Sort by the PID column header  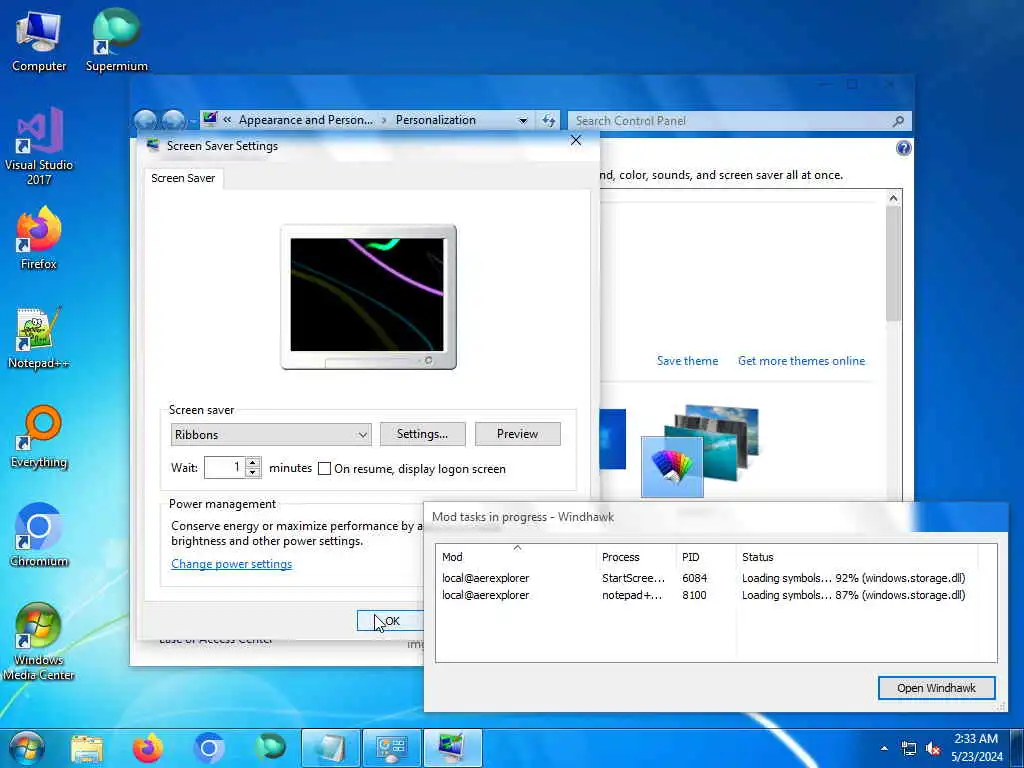[x=706, y=556]
